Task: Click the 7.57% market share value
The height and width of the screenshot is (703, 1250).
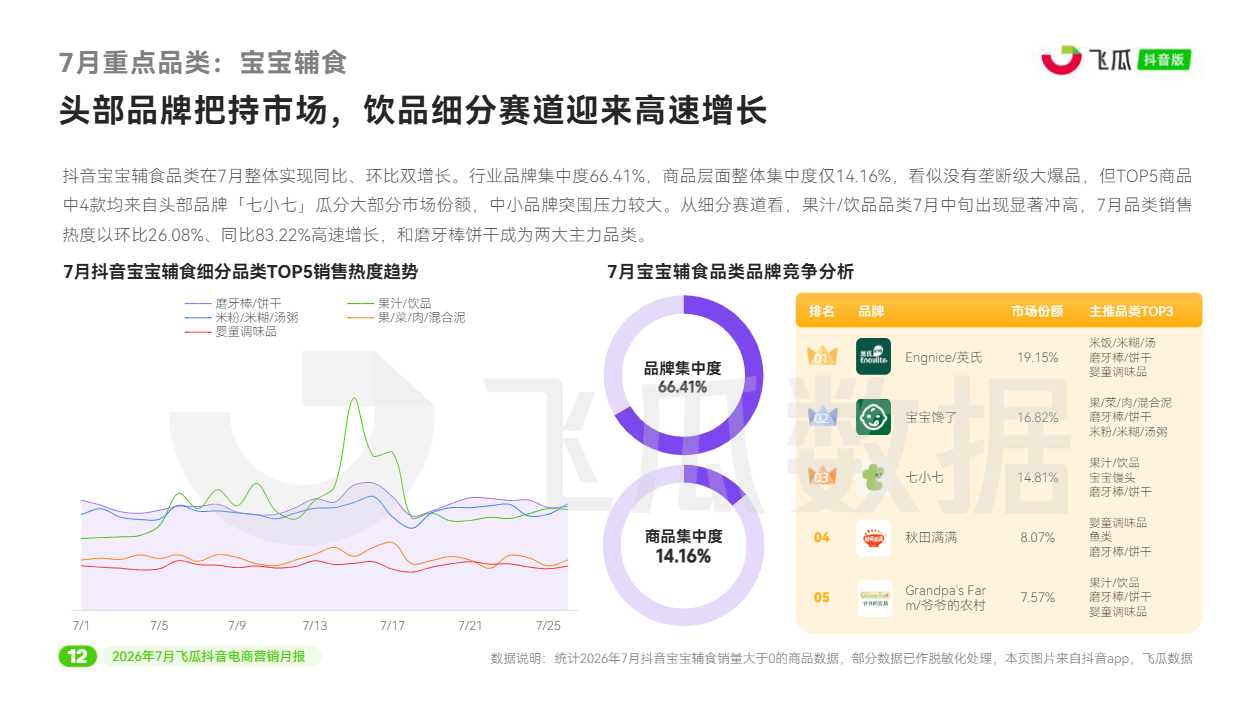Action: click(1038, 597)
